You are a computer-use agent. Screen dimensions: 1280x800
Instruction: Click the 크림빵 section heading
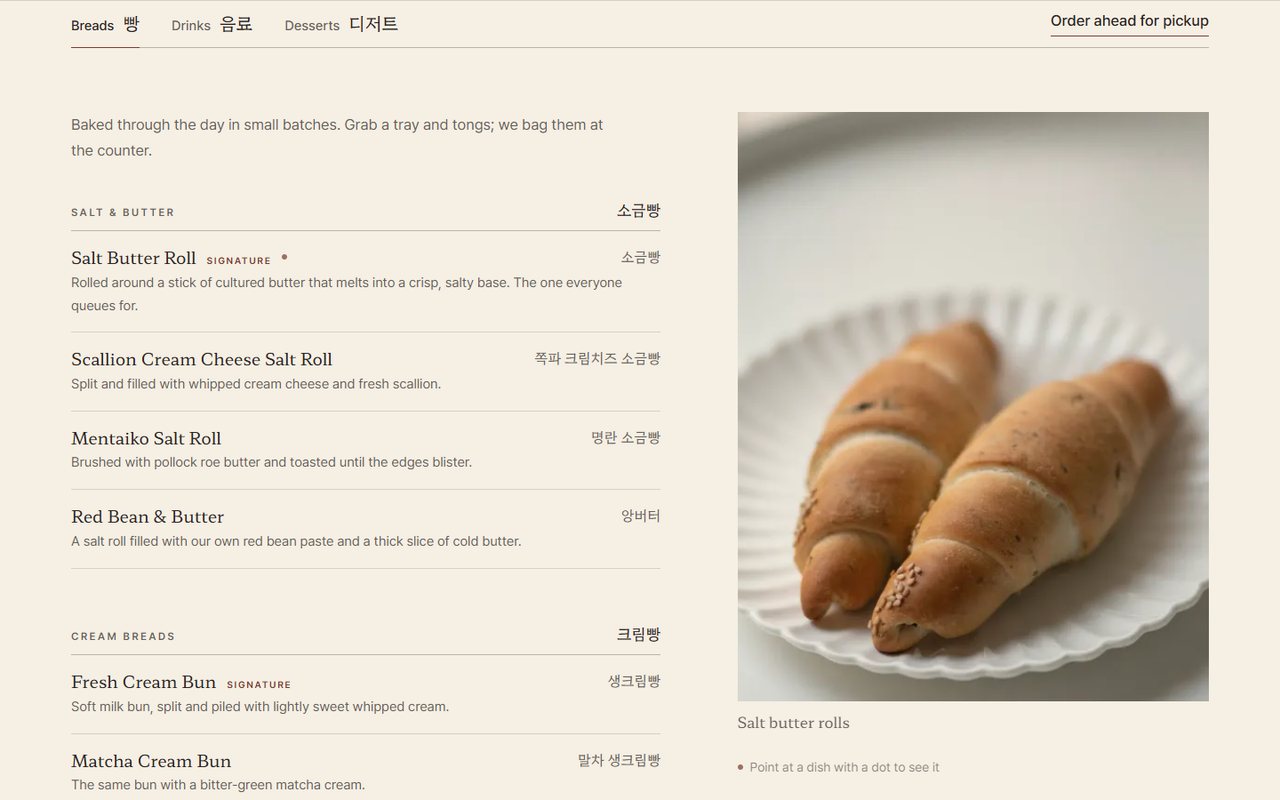click(x=638, y=635)
